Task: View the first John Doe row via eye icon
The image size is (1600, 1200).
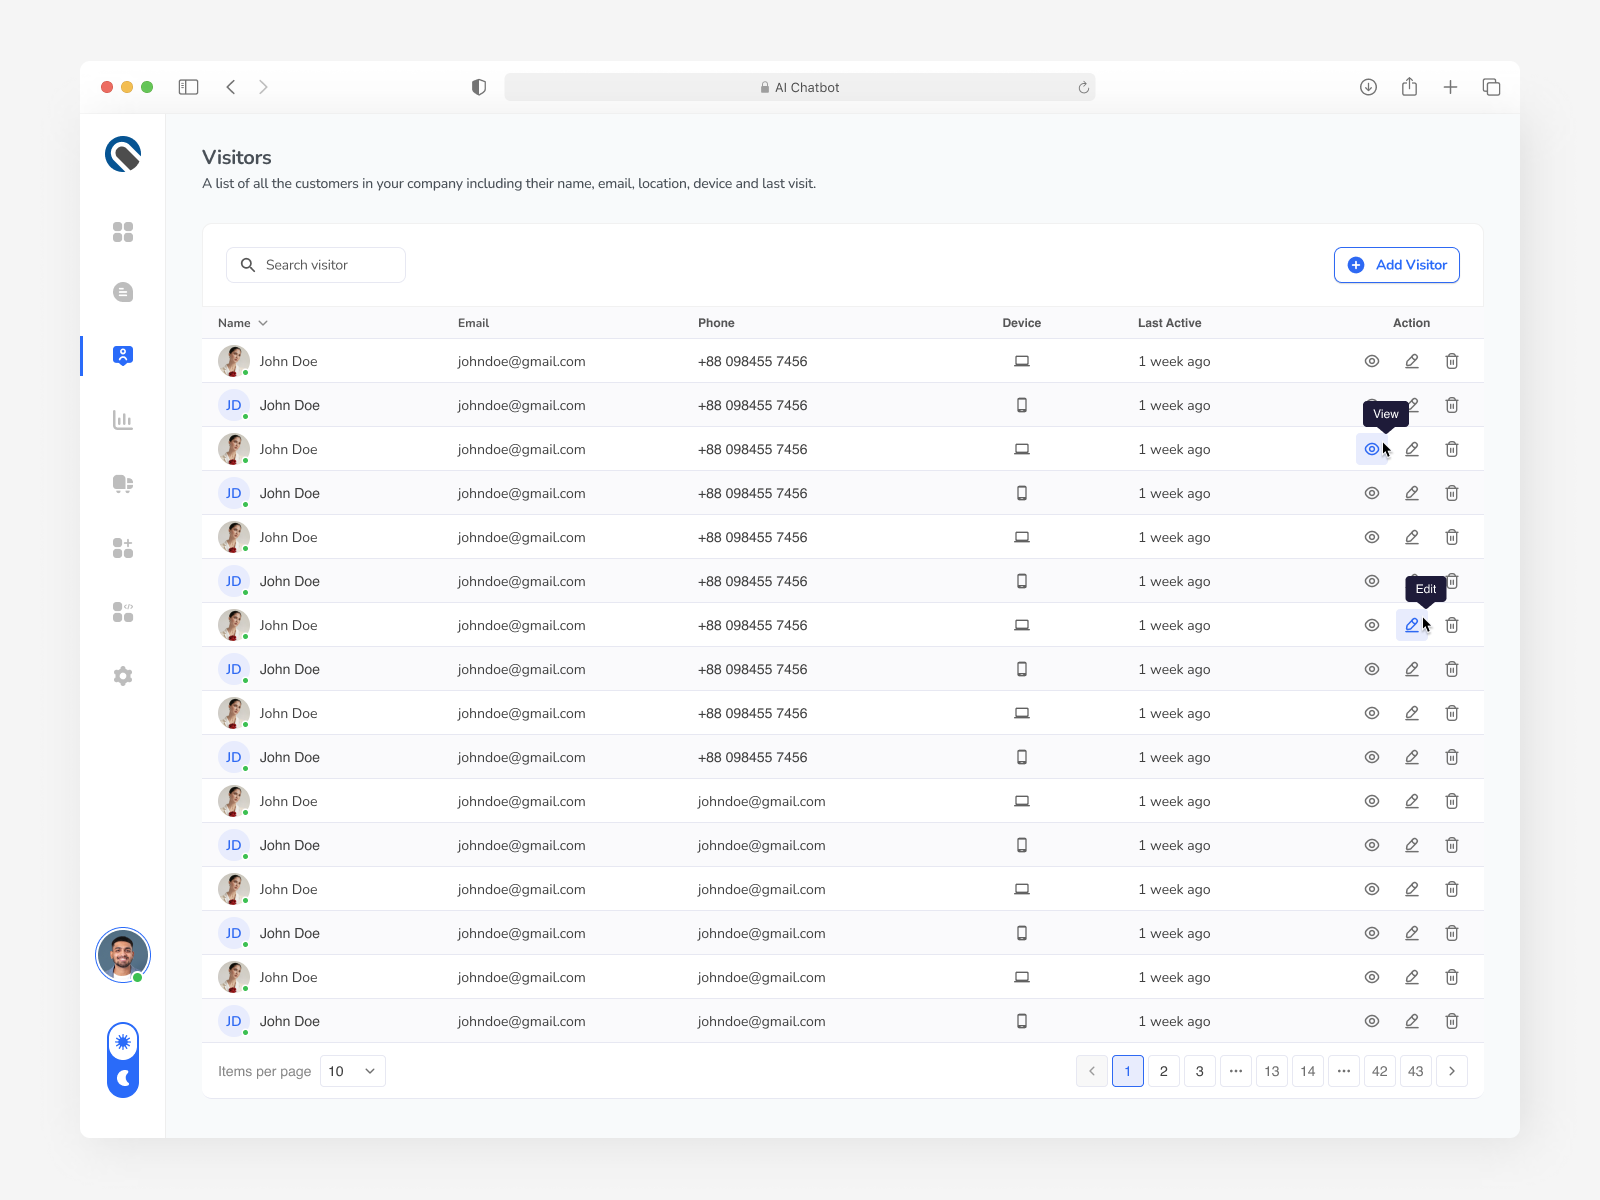Action: pyautogui.click(x=1371, y=361)
